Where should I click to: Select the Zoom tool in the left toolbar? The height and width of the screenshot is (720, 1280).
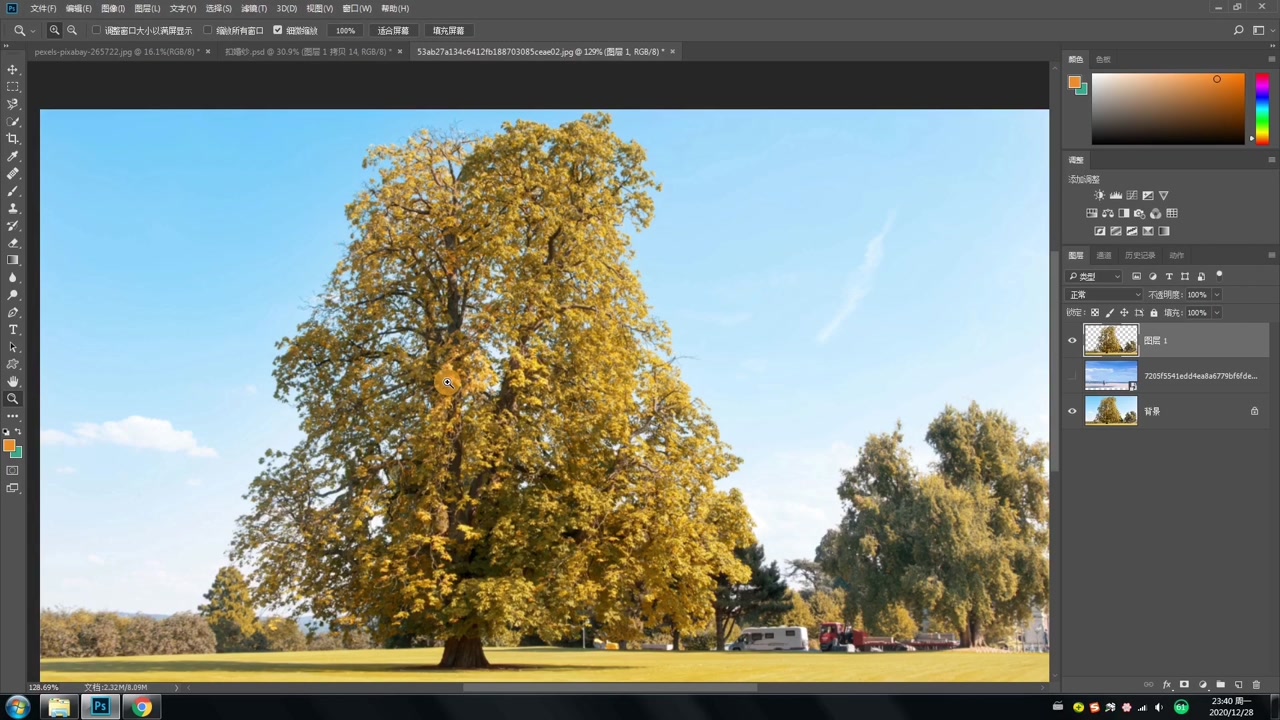(13, 398)
